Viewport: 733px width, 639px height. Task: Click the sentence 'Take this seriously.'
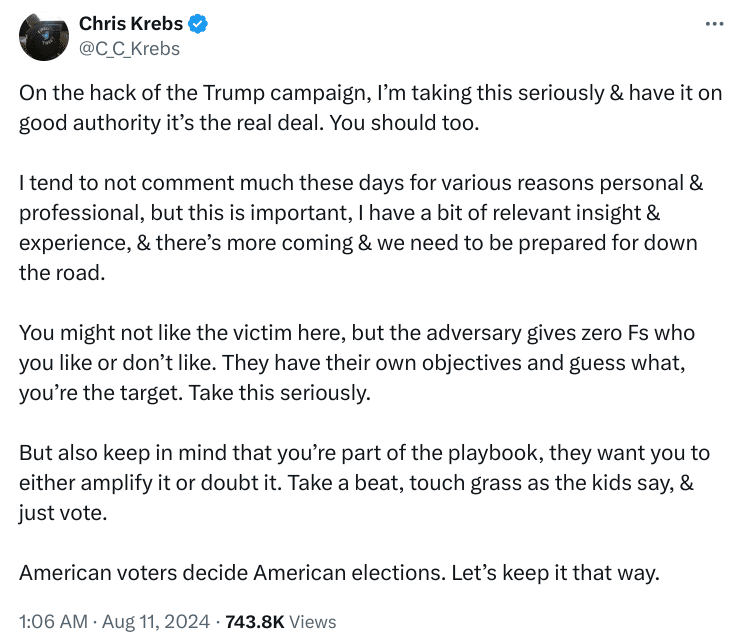tap(280, 393)
